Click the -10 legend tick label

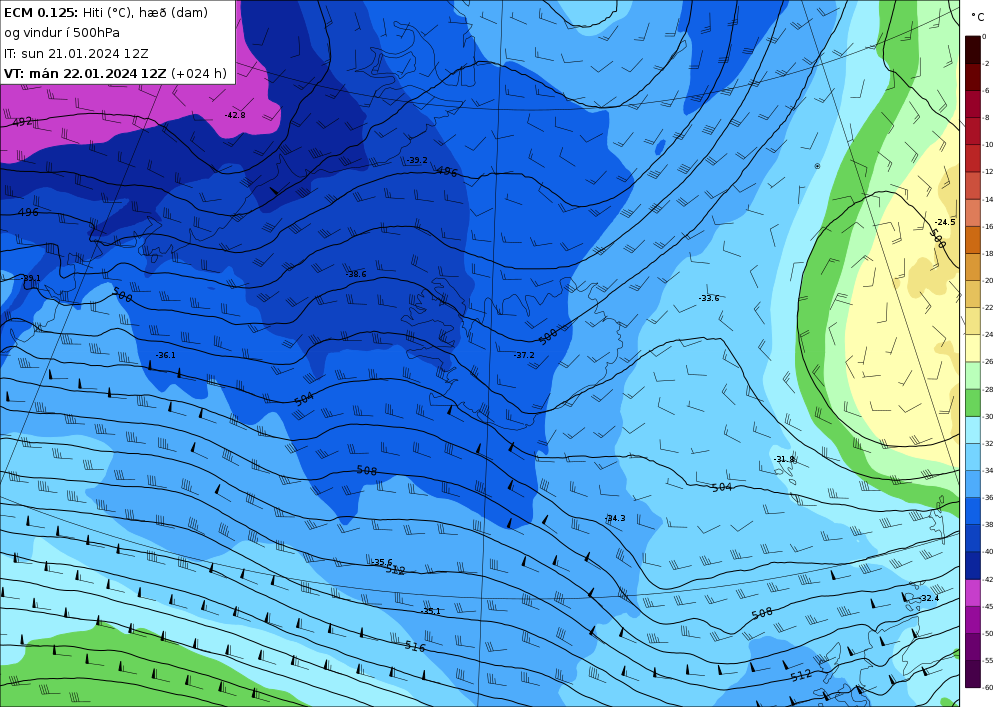pos(988,145)
